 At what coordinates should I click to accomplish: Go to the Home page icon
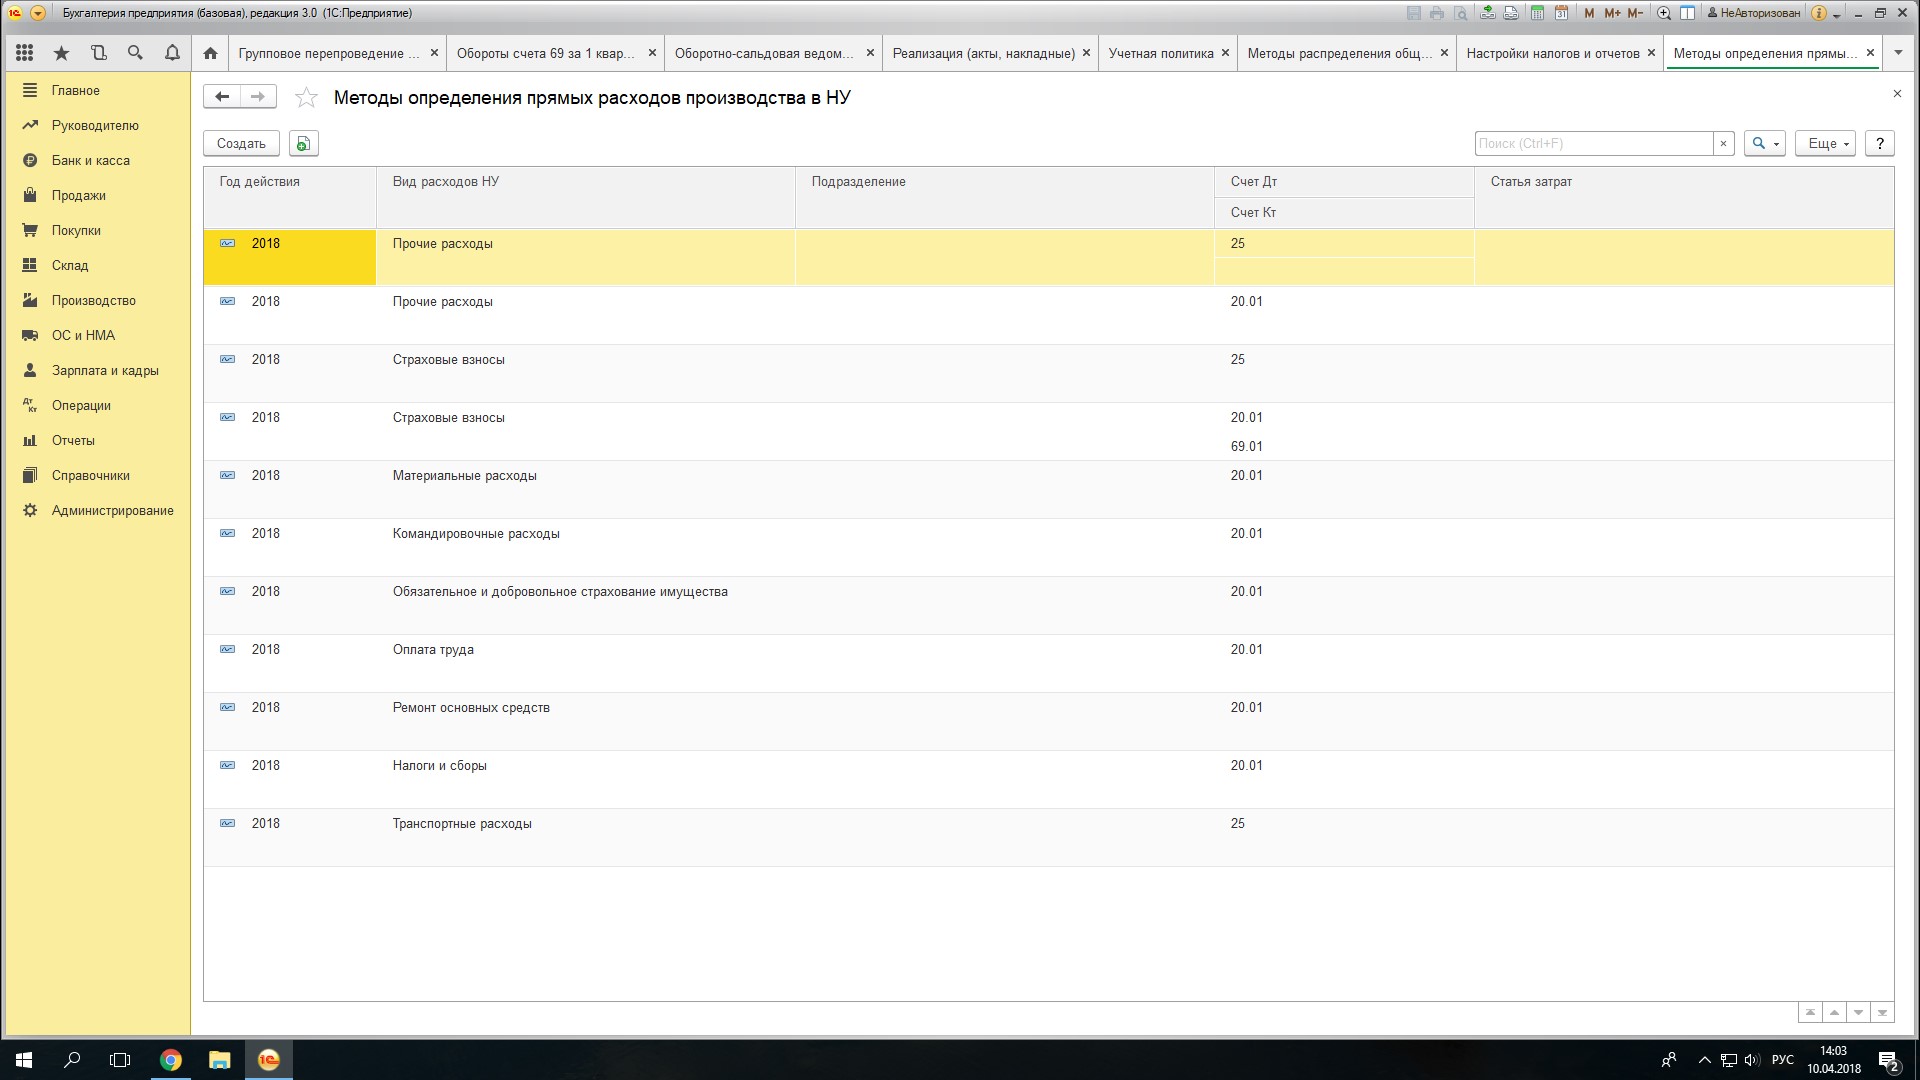(x=210, y=53)
